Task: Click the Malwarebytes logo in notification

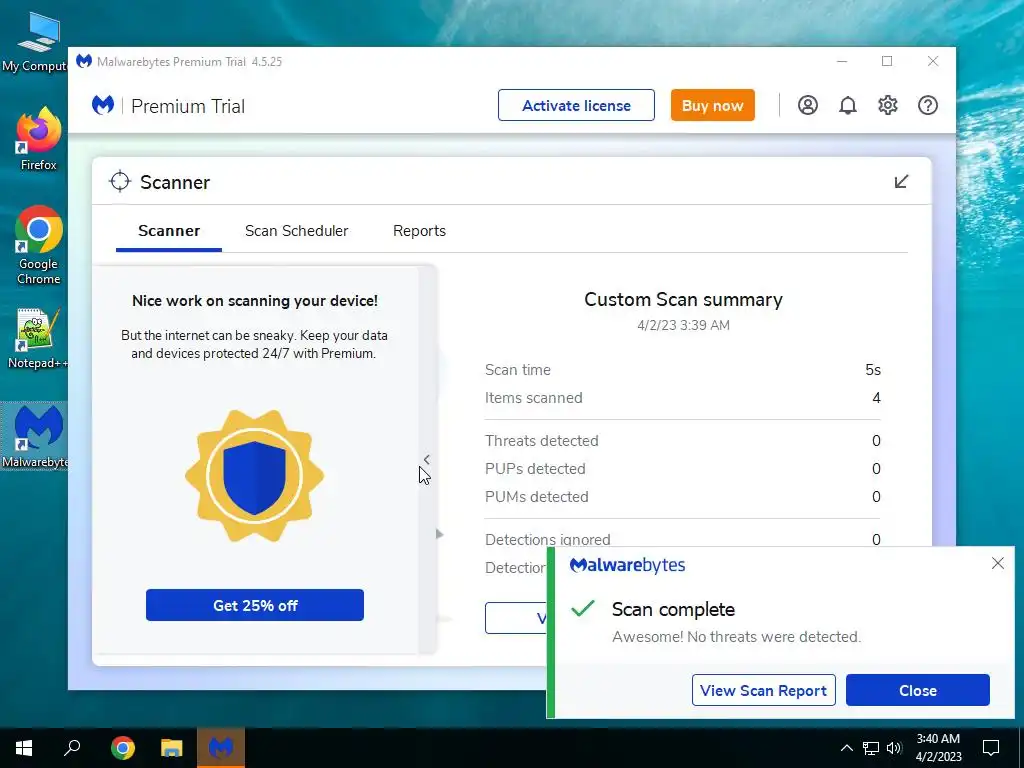Action: click(627, 565)
